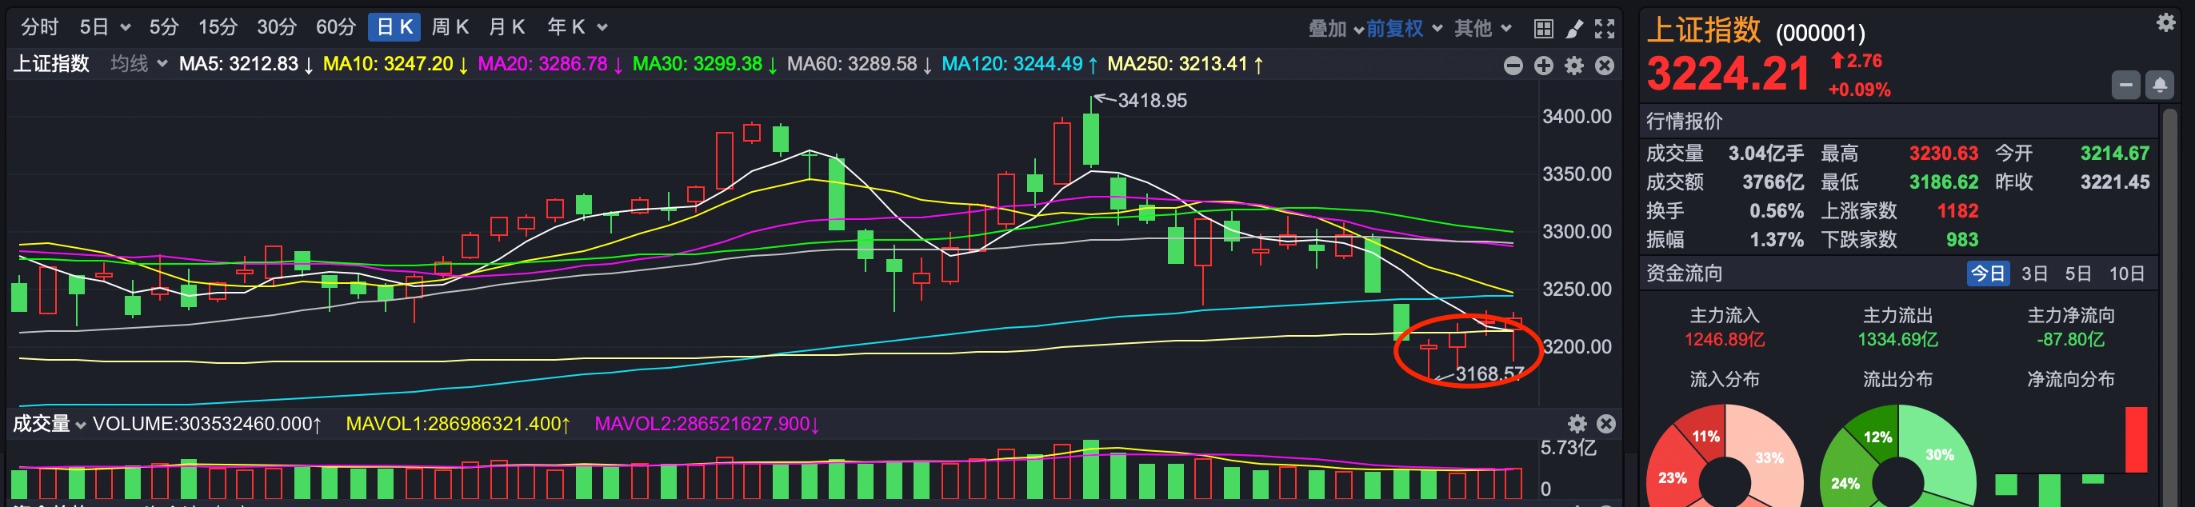The image size is (2195, 507).
Task: Click the minus button beside the bell
Action: point(2126,86)
